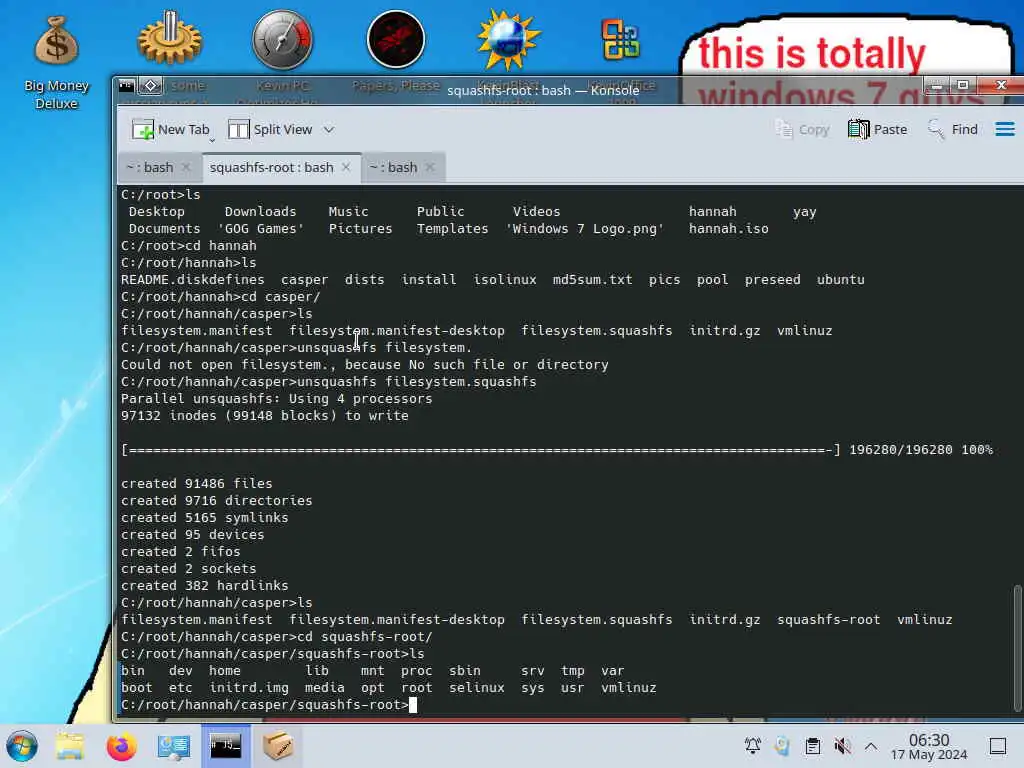Open the Konsole window menu icon in title bar
1024x768 pixels.
tap(127, 86)
